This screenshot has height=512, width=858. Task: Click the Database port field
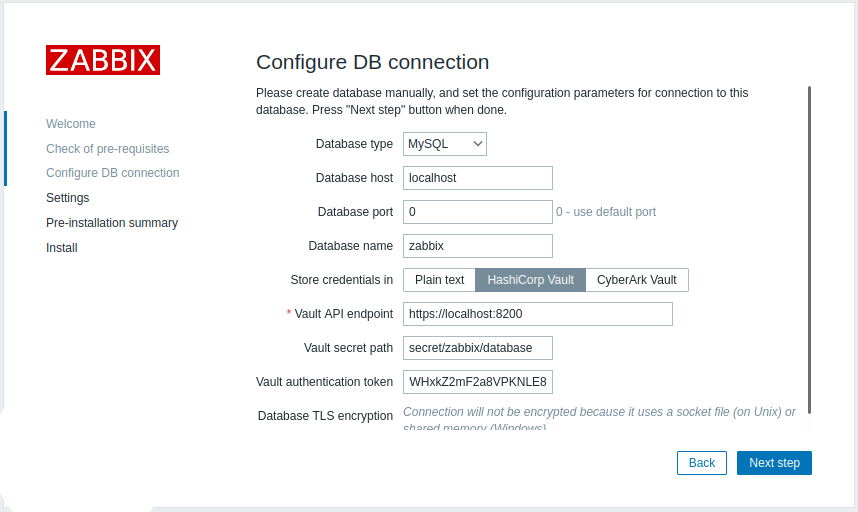click(x=478, y=212)
